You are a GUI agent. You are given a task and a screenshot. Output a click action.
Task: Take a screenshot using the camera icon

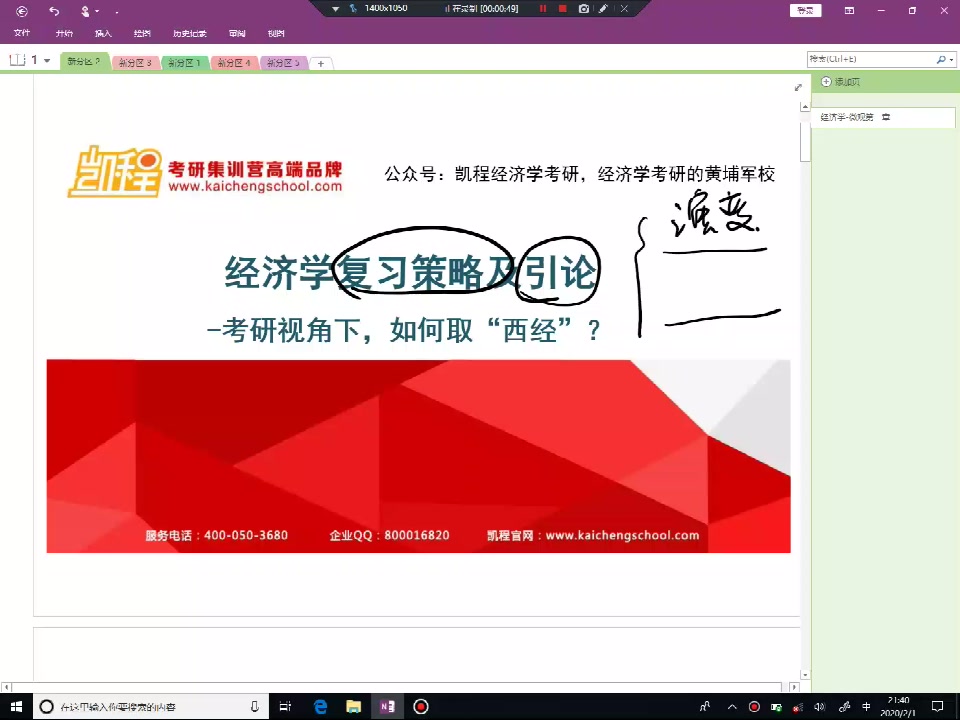584,9
